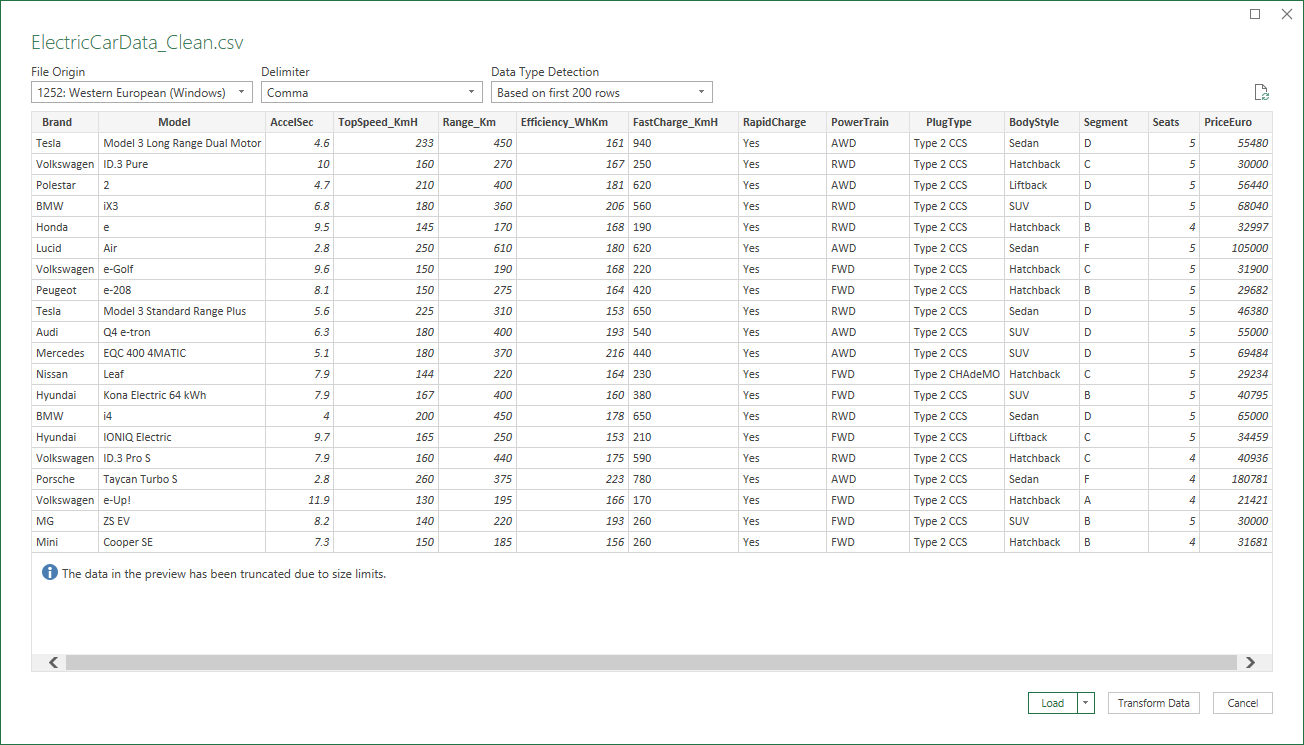Screen dimensions: 1304x745
Task: Click the refresh preview icon
Action: [1262, 93]
